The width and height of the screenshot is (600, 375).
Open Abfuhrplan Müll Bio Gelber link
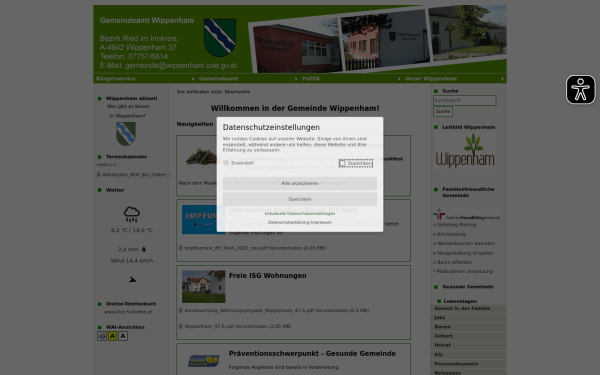coord(136,174)
